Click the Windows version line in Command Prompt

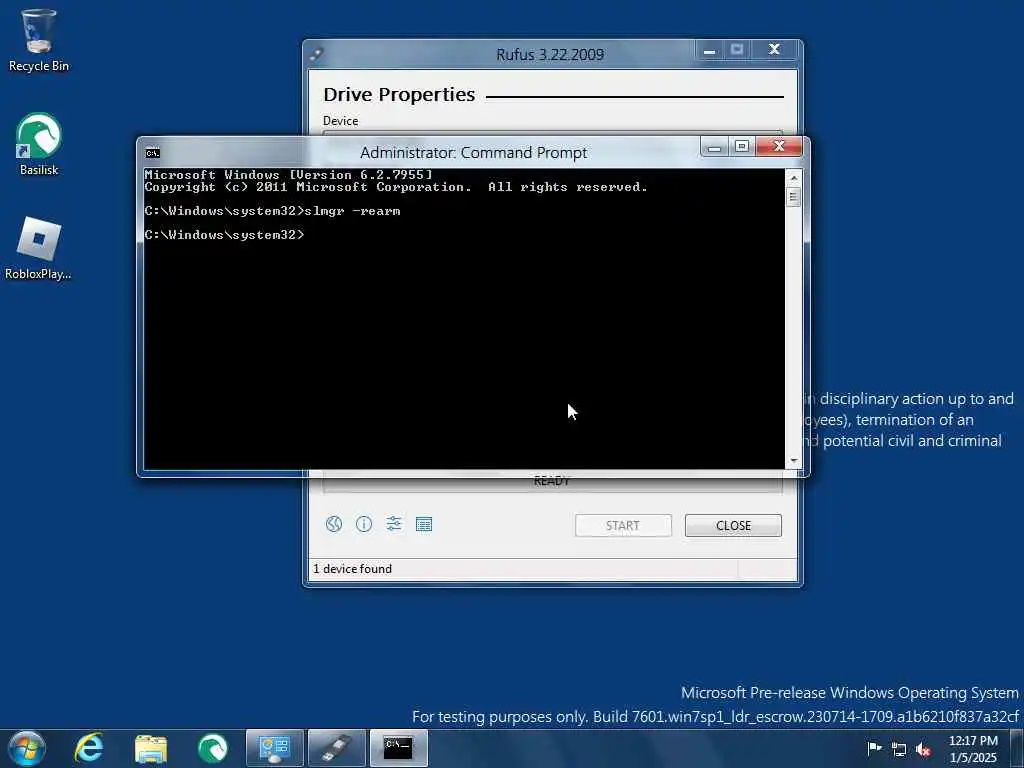point(288,175)
